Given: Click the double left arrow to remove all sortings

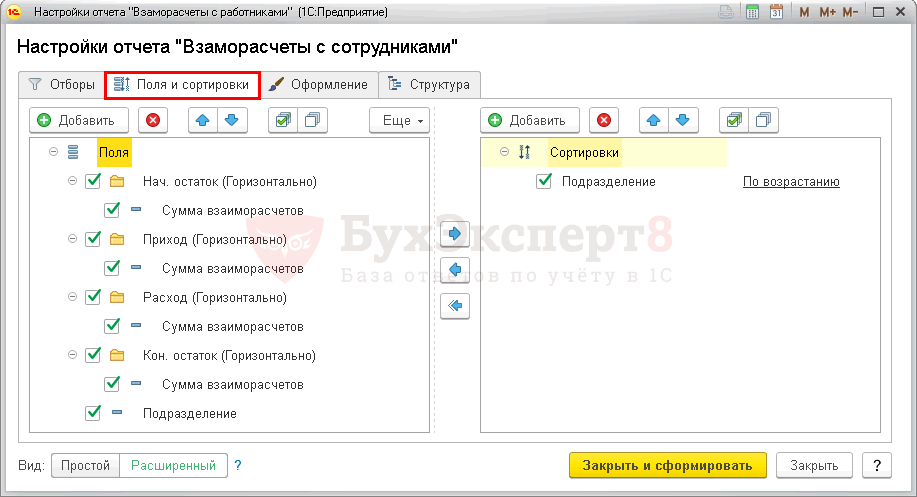Looking at the screenshot, I should pyautogui.click(x=455, y=306).
